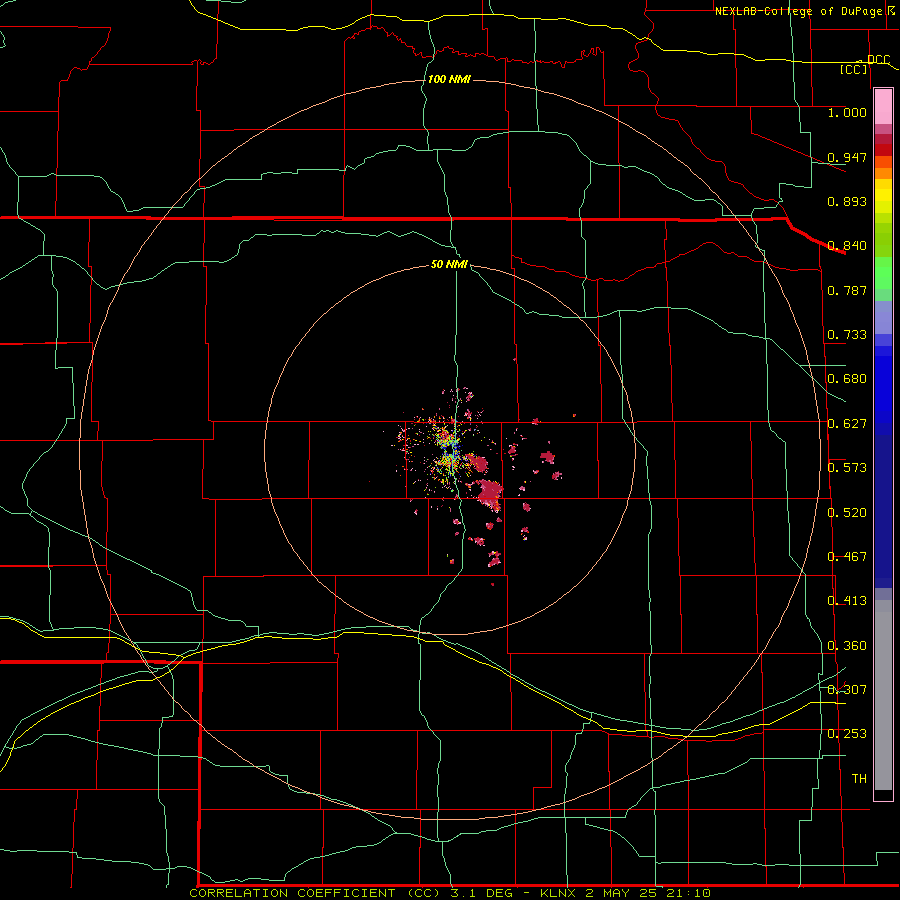Select the 0.787 scale value
900x900 pixels.
pos(847,290)
